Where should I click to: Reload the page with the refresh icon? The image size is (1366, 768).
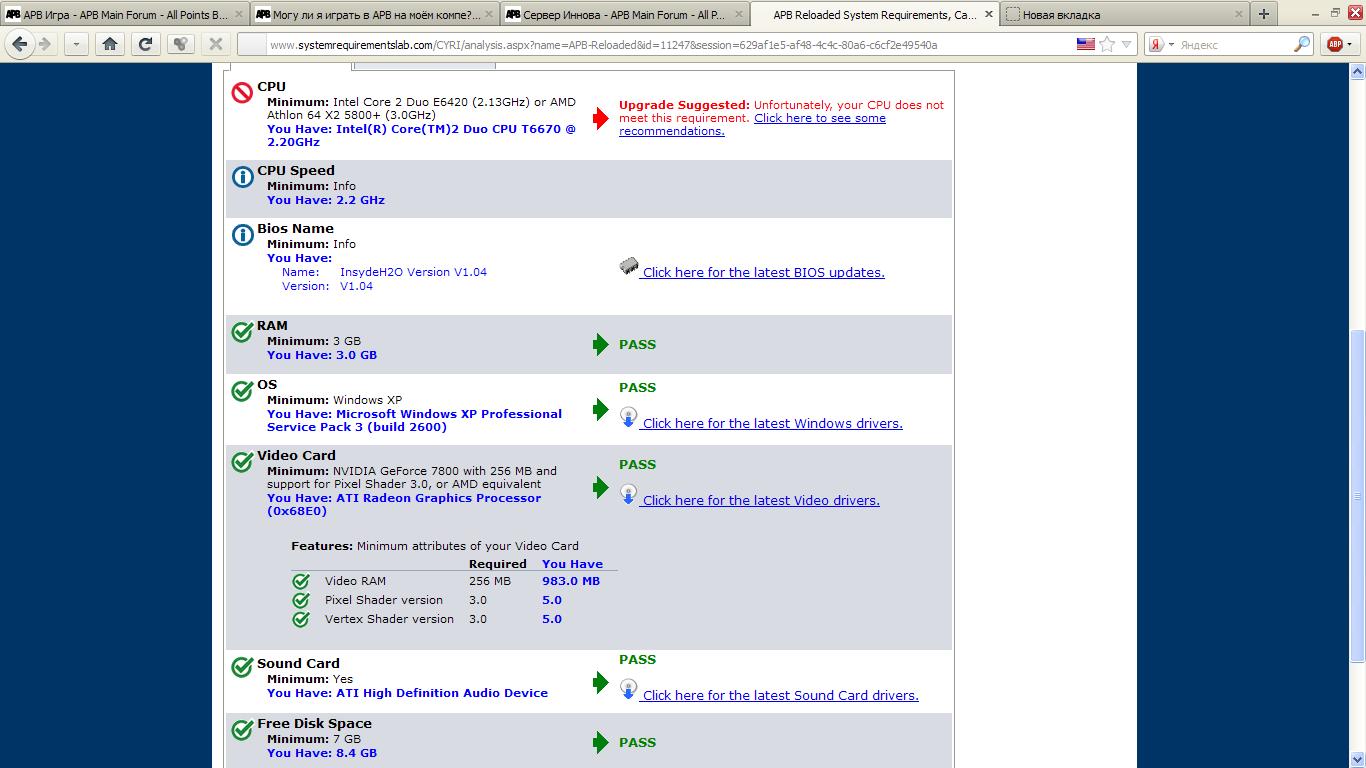click(145, 44)
